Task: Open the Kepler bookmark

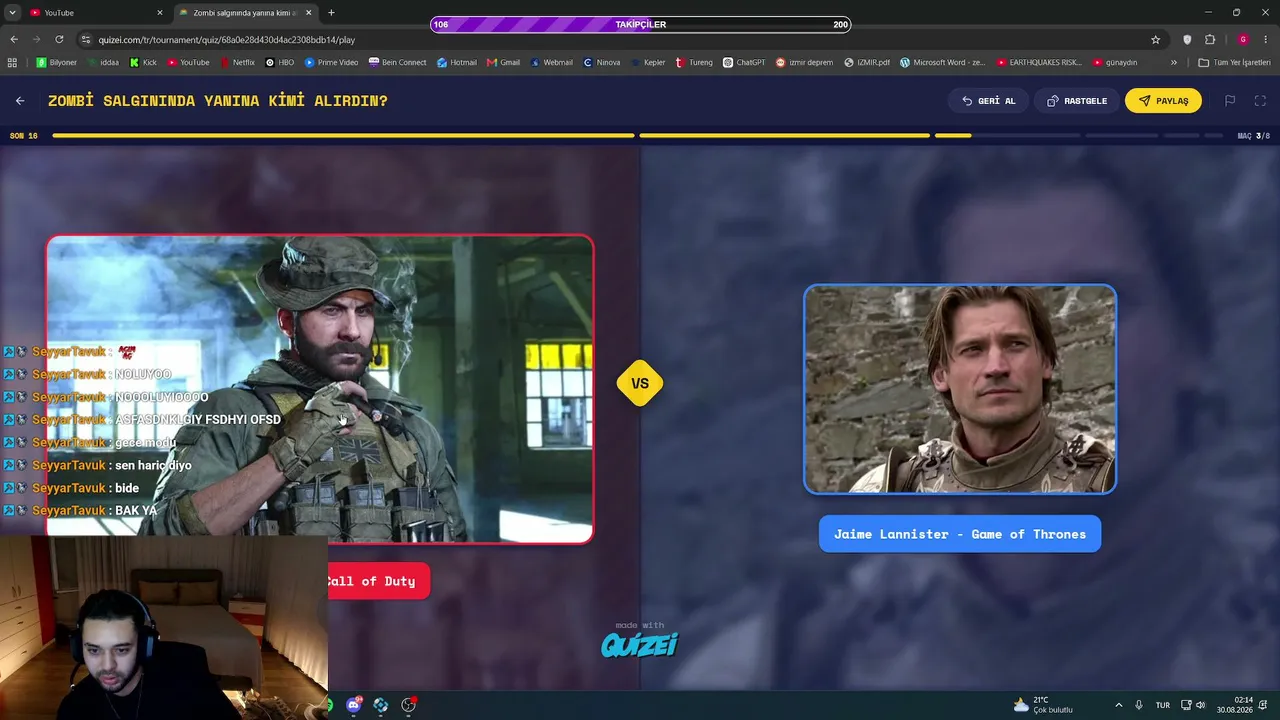Action: pyautogui.click(x=648, y=62)
